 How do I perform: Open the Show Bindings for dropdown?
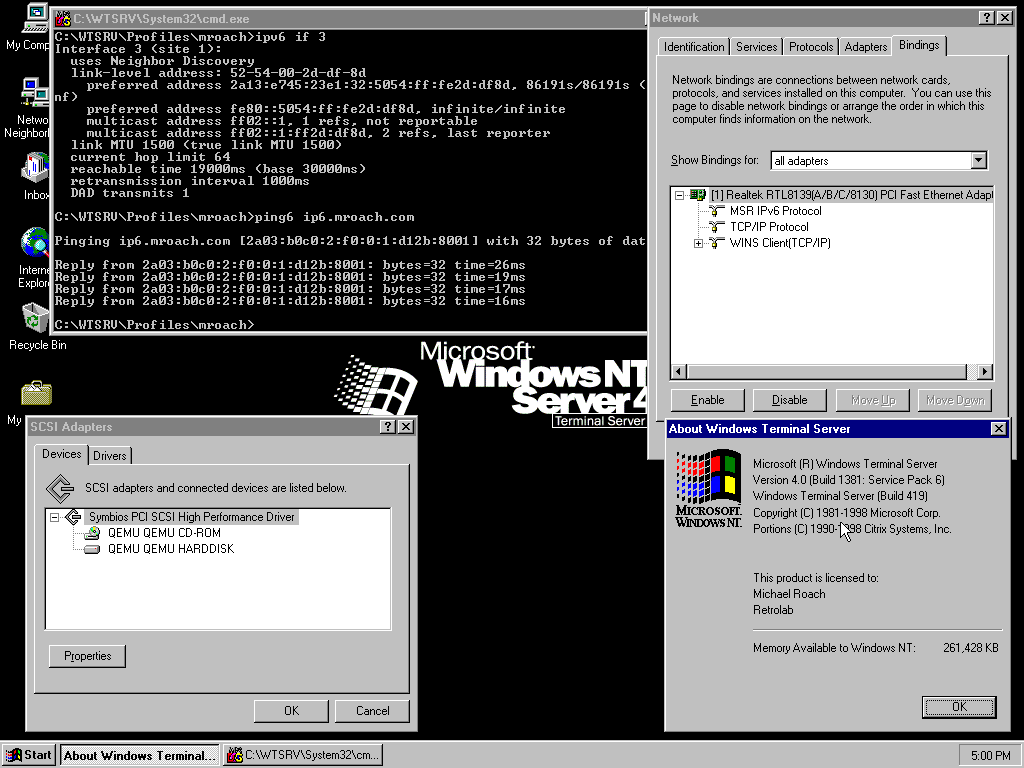point(978,161)
